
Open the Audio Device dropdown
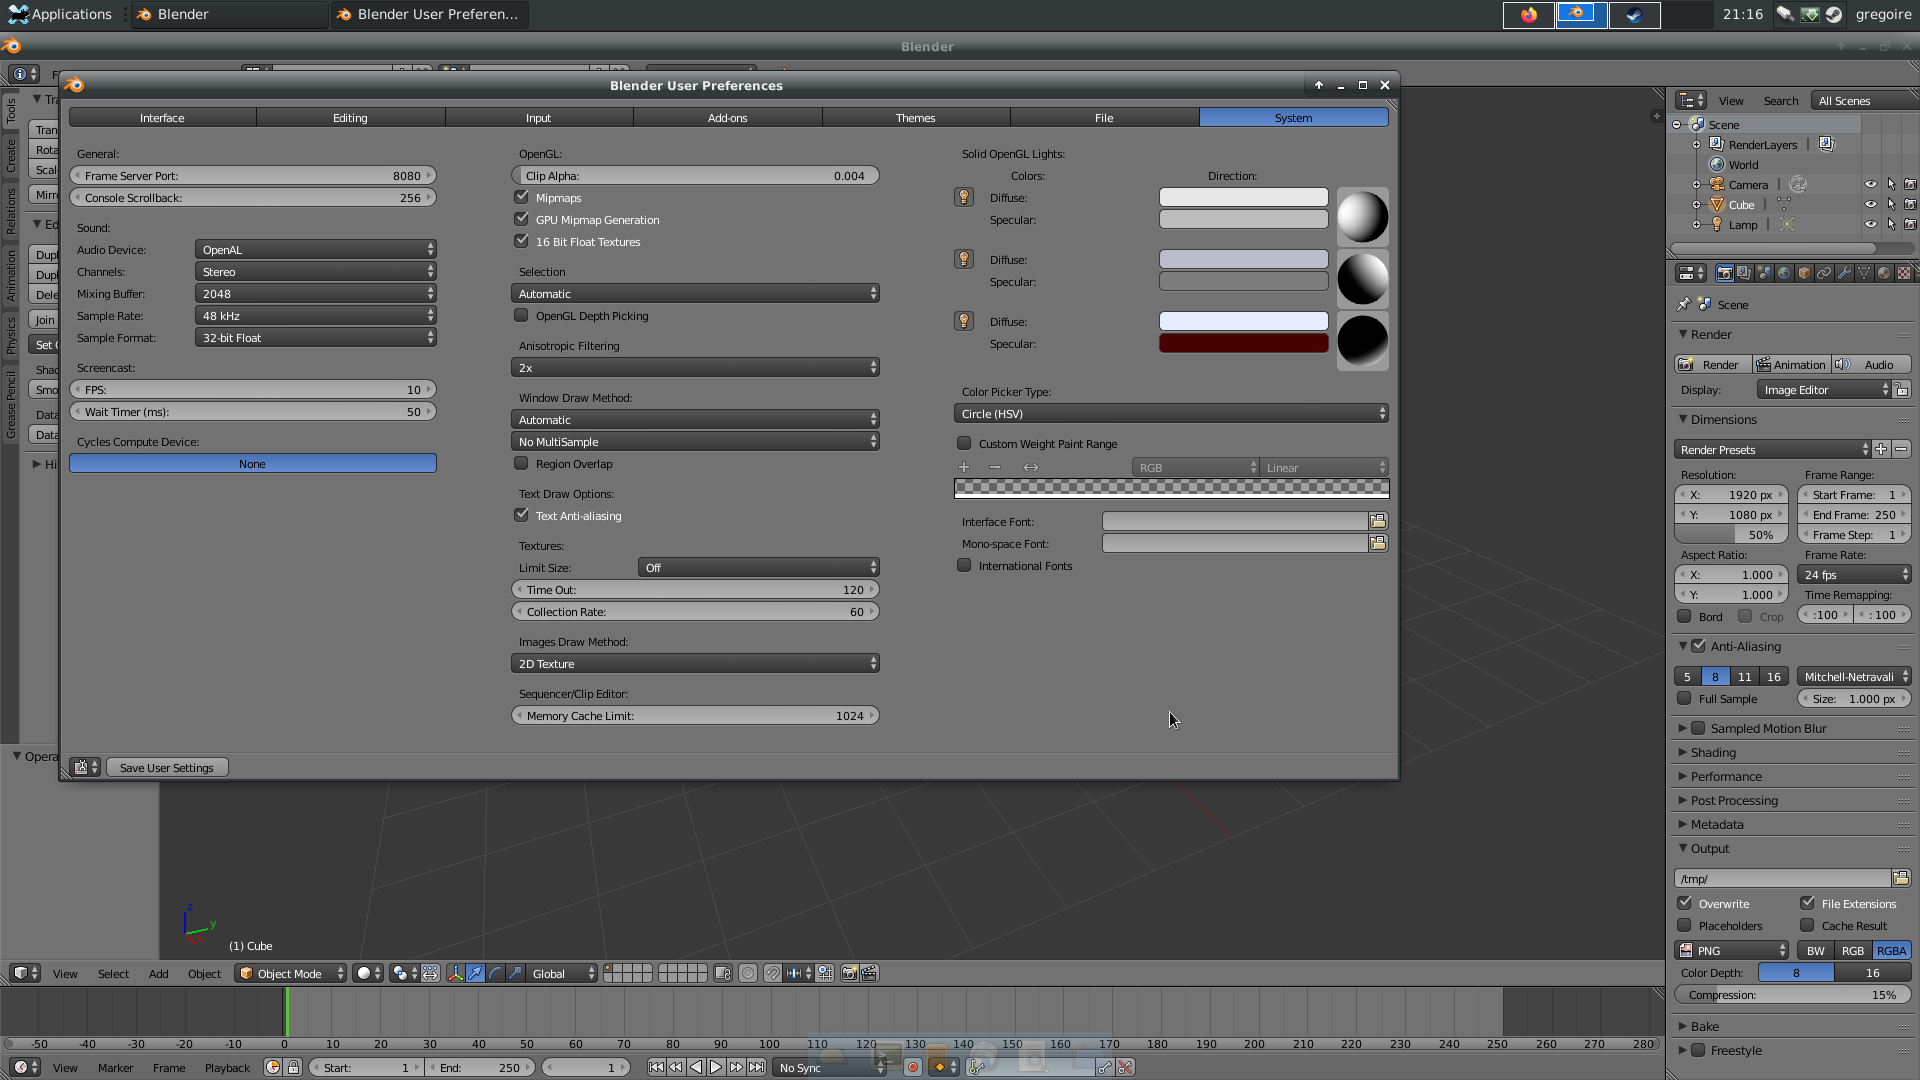(316, 249)
